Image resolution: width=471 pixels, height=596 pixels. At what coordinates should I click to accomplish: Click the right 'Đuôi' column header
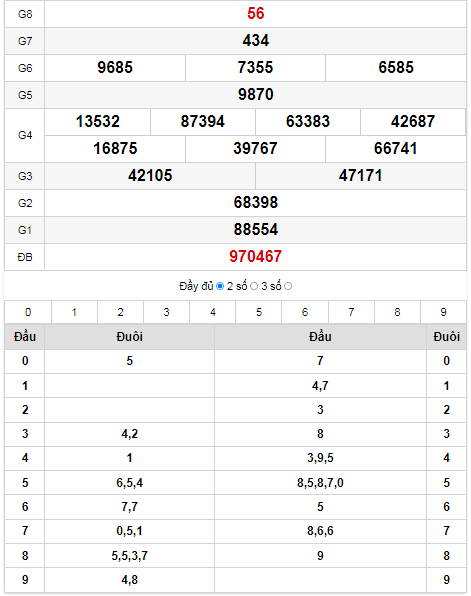446,336
